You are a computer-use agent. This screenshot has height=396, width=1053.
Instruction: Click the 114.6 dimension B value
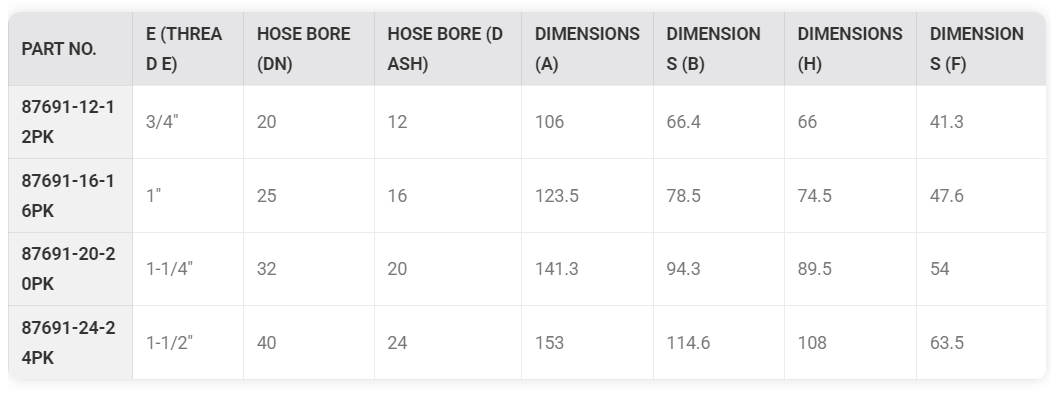pyautogui.click(x=688, y=343)
